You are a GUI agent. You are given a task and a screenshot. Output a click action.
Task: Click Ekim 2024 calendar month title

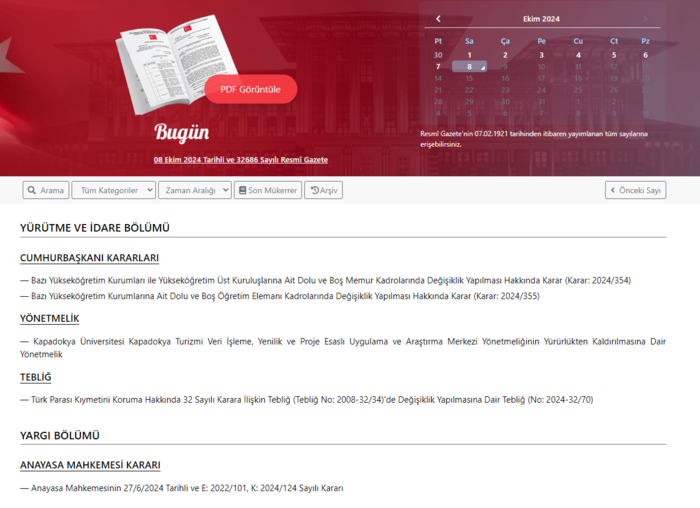point(542,19)
